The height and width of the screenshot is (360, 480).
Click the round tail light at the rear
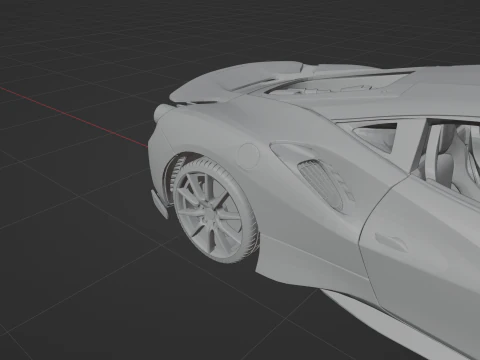point(161,112)
